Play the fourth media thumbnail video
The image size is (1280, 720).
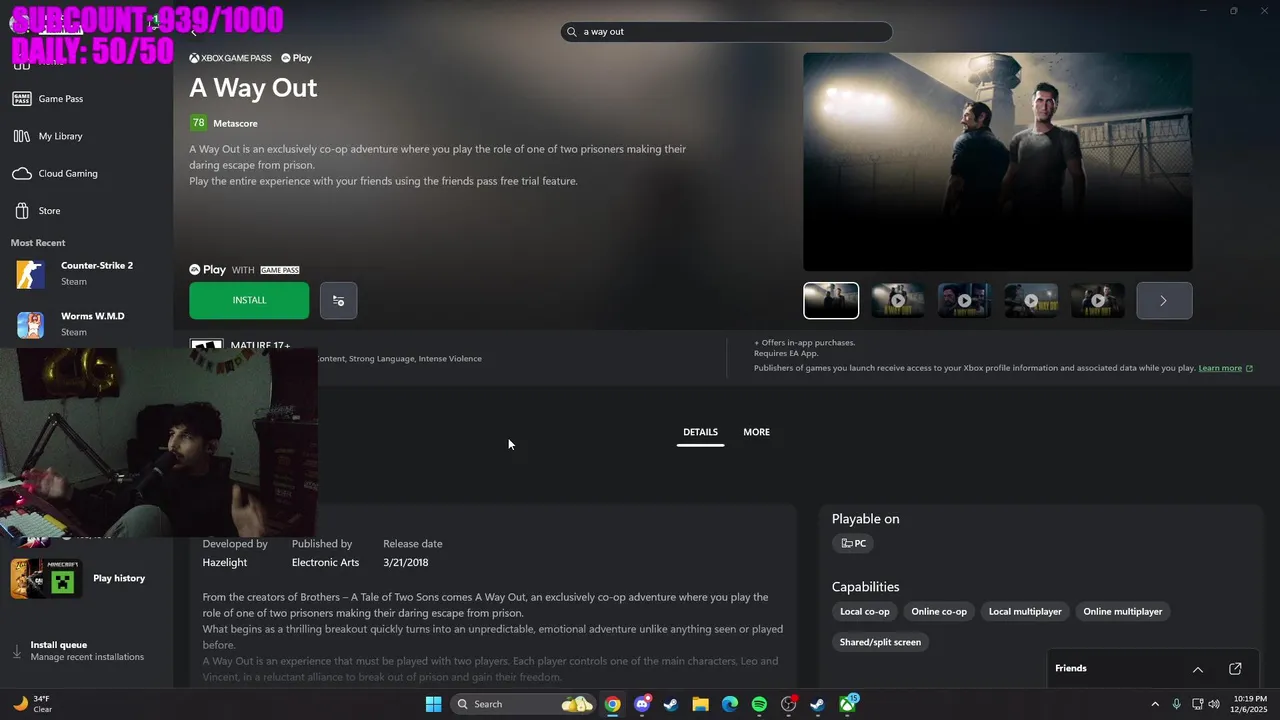coord(1031,300)
